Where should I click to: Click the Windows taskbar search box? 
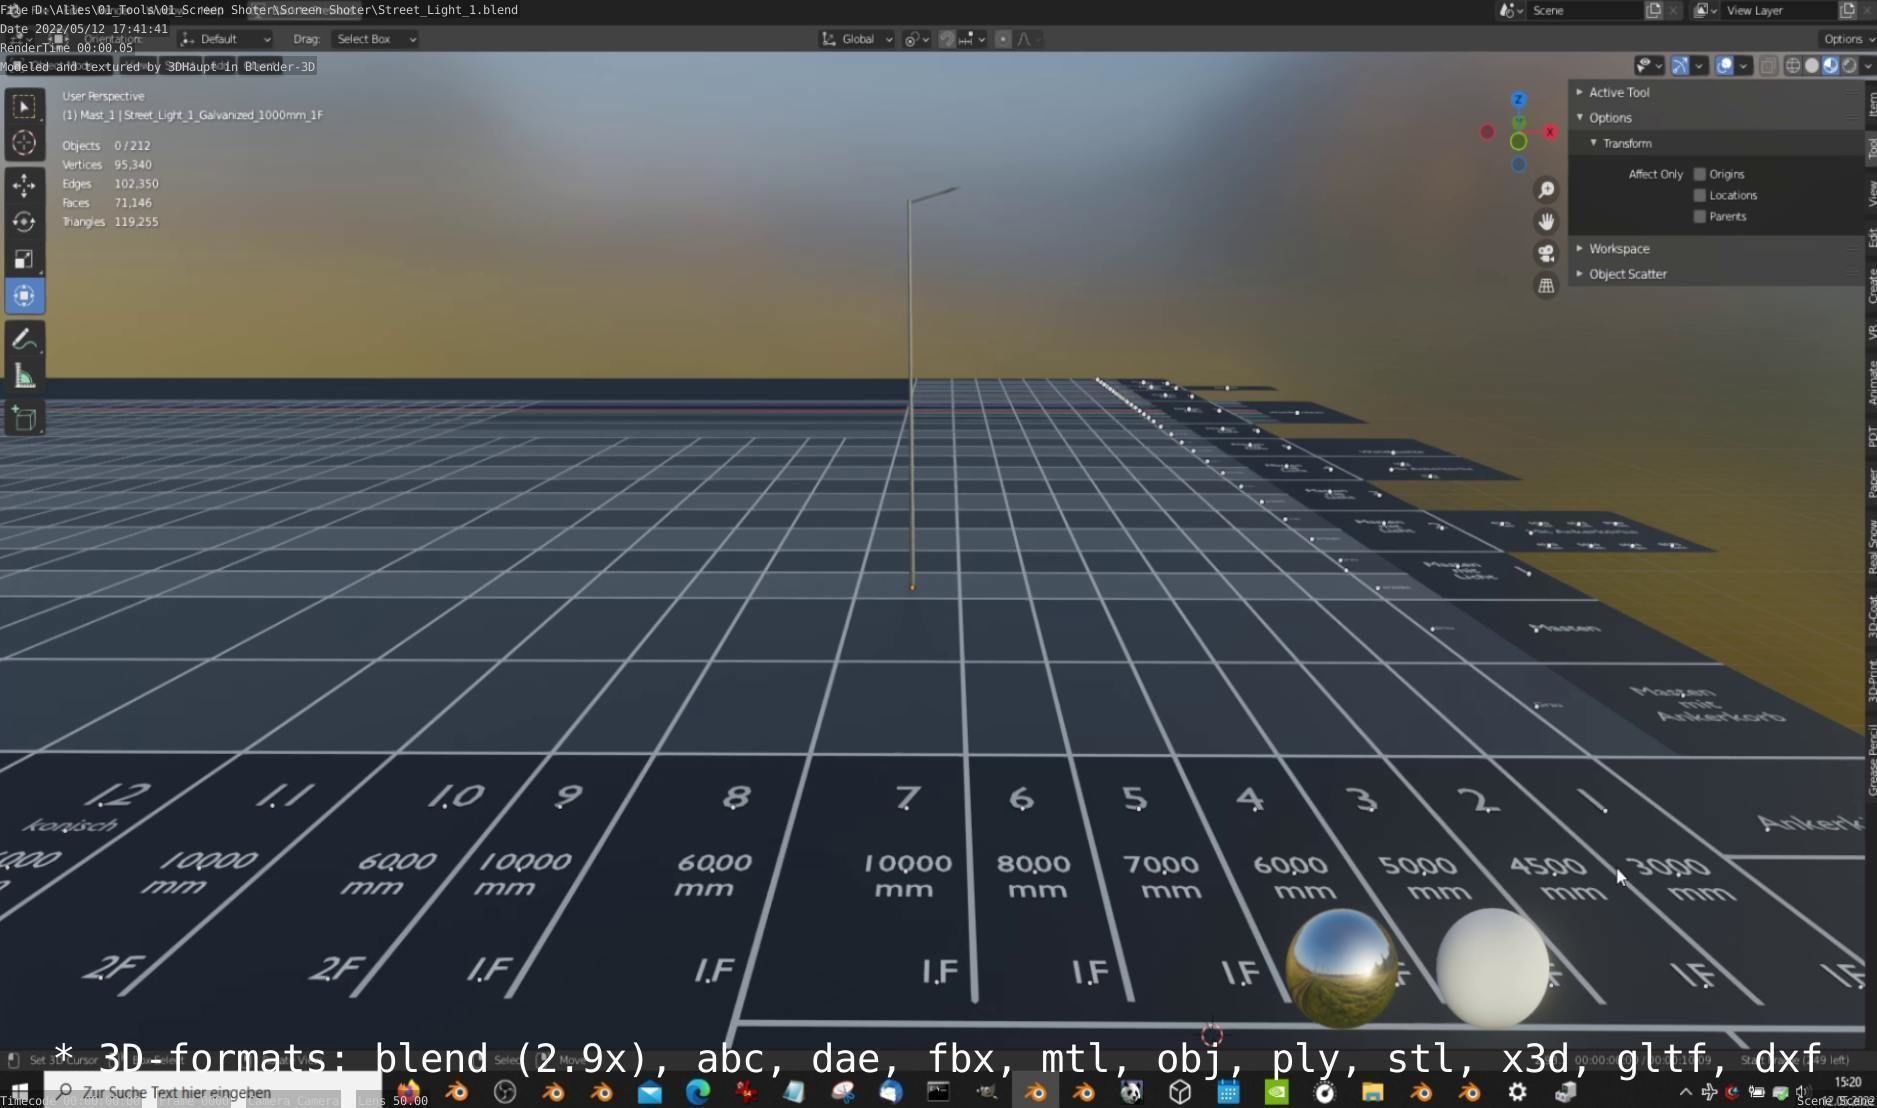[212, 1092]
